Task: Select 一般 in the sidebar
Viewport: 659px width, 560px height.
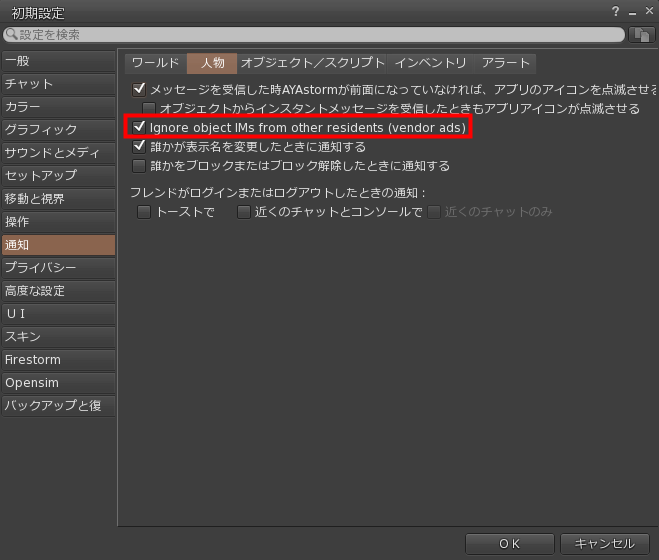Action: (58, 61)
